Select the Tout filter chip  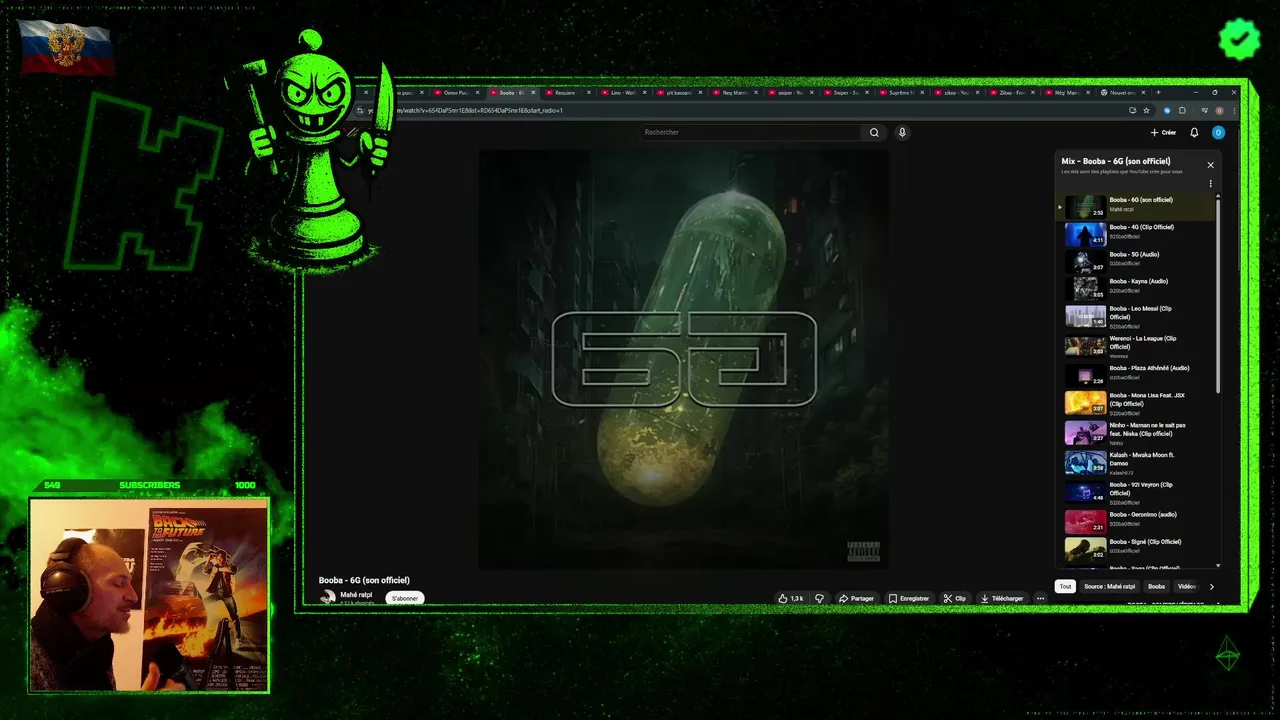pos(1065,586)
